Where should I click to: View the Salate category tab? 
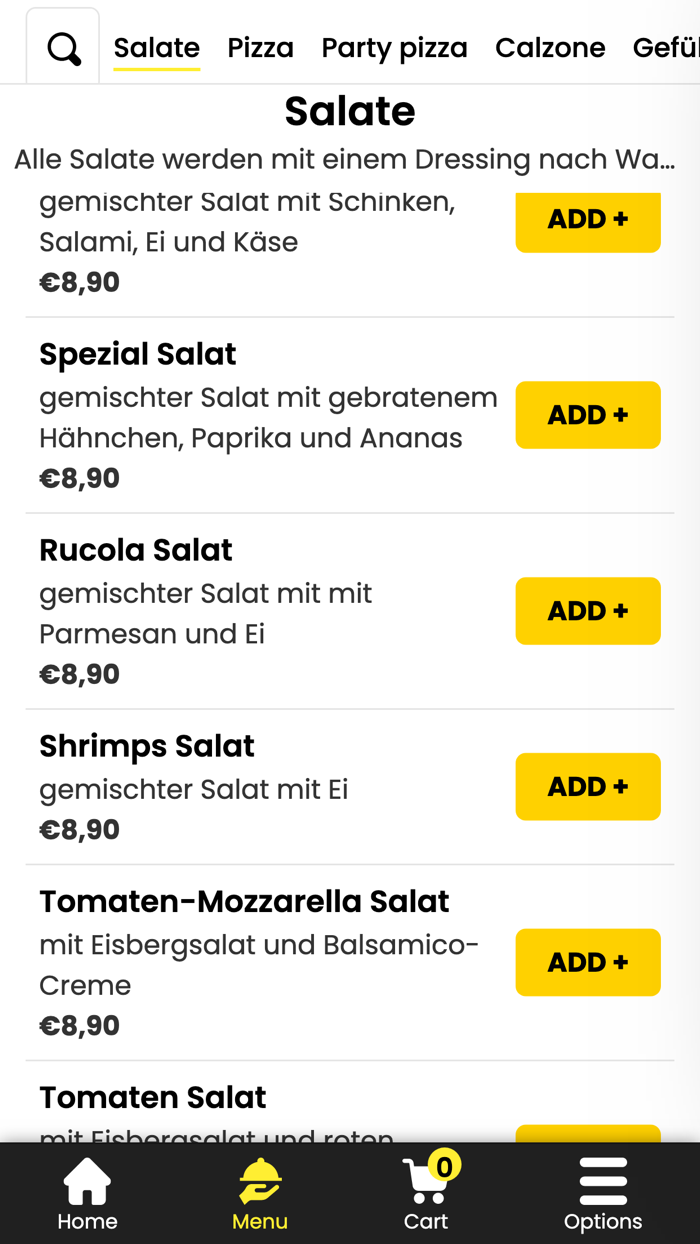point(156,47)
